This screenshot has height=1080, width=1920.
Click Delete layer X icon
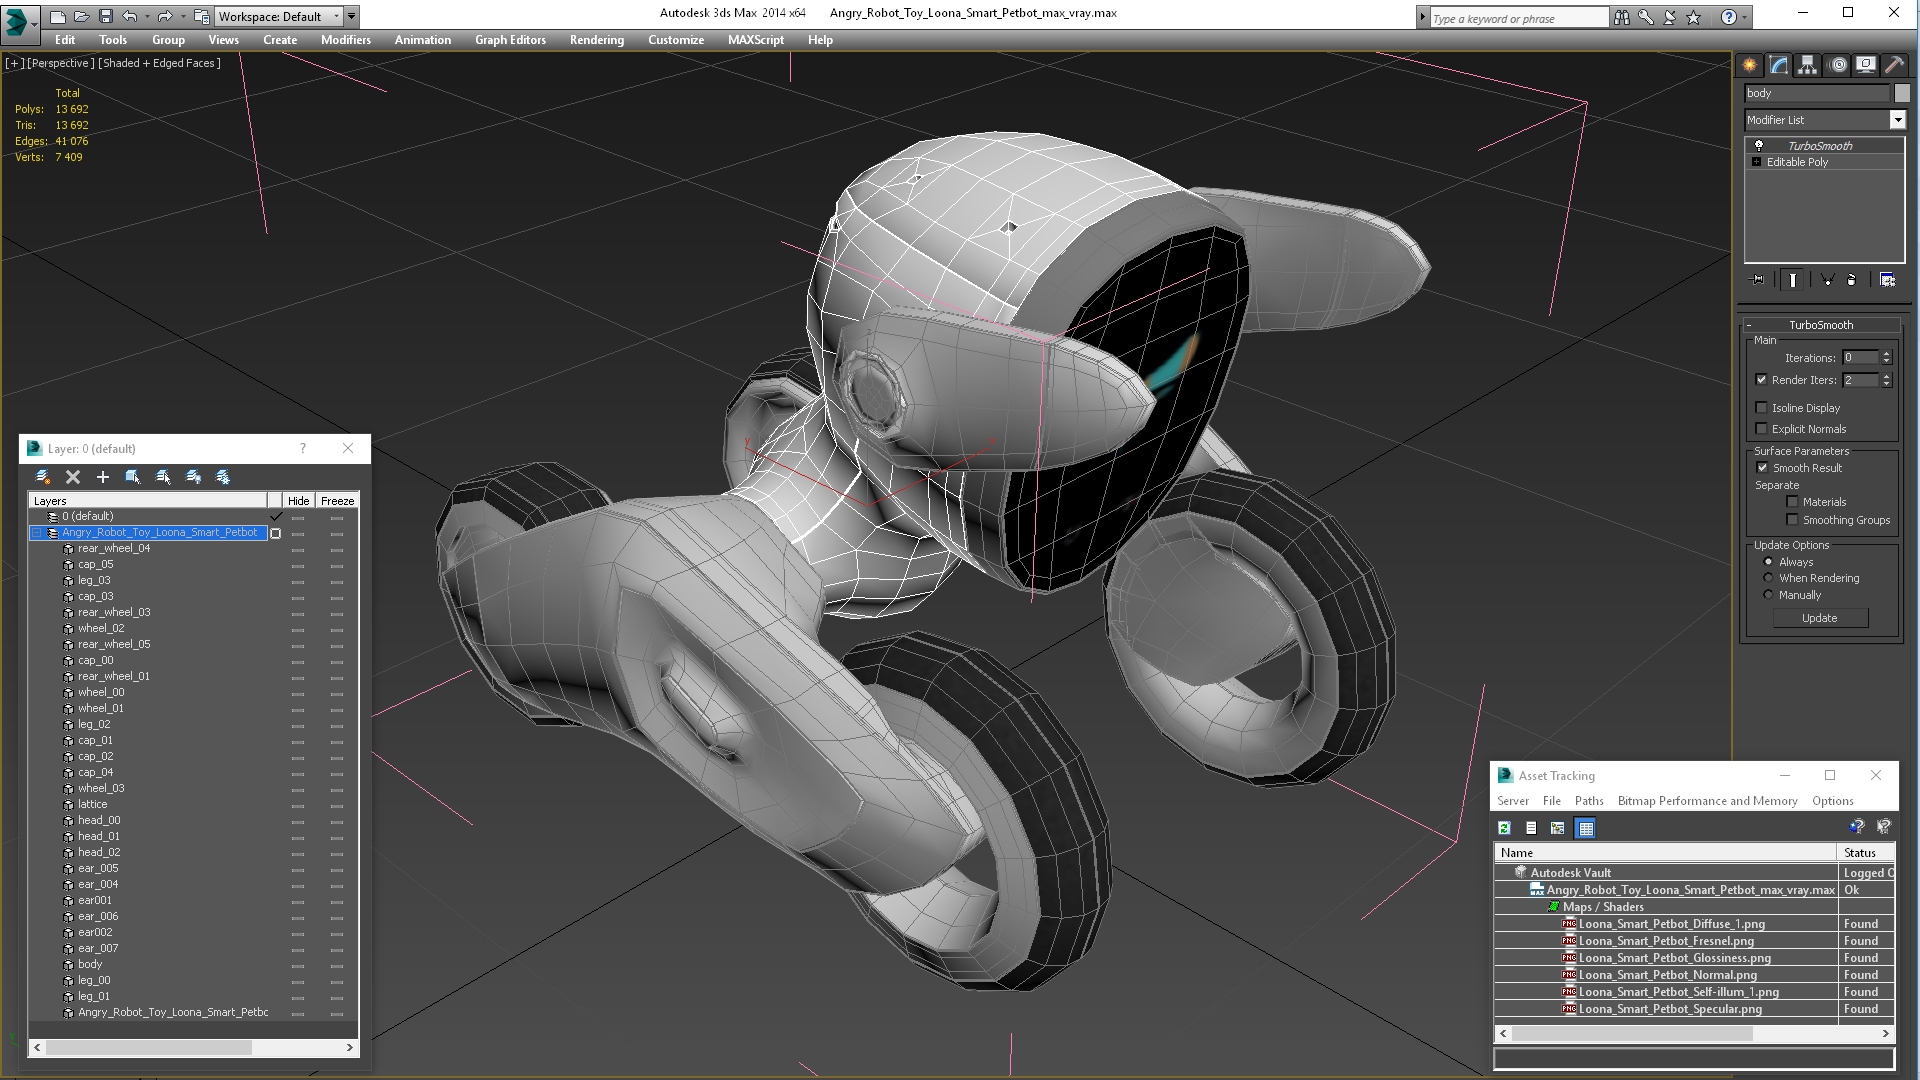(72, 477)
